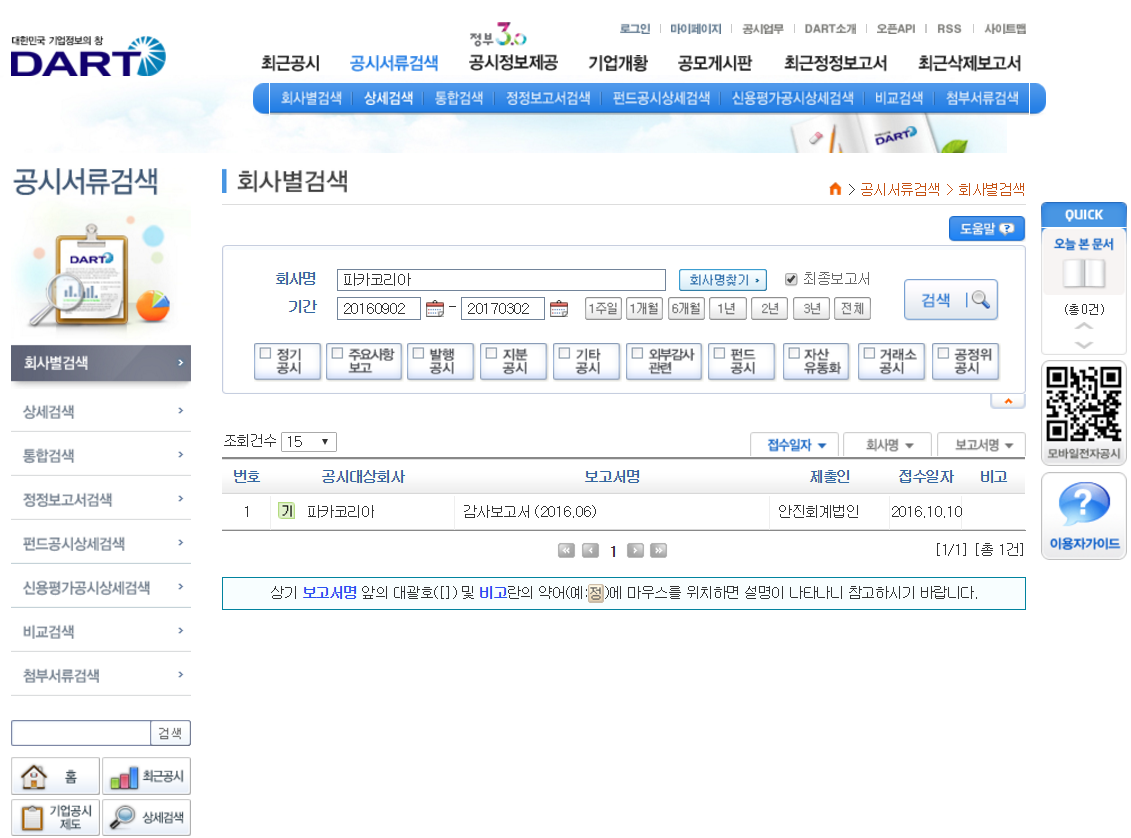Open the 모바일전자공시 QR code
Viewport: 1131px width, 838px height.
tap(1083, 404)
